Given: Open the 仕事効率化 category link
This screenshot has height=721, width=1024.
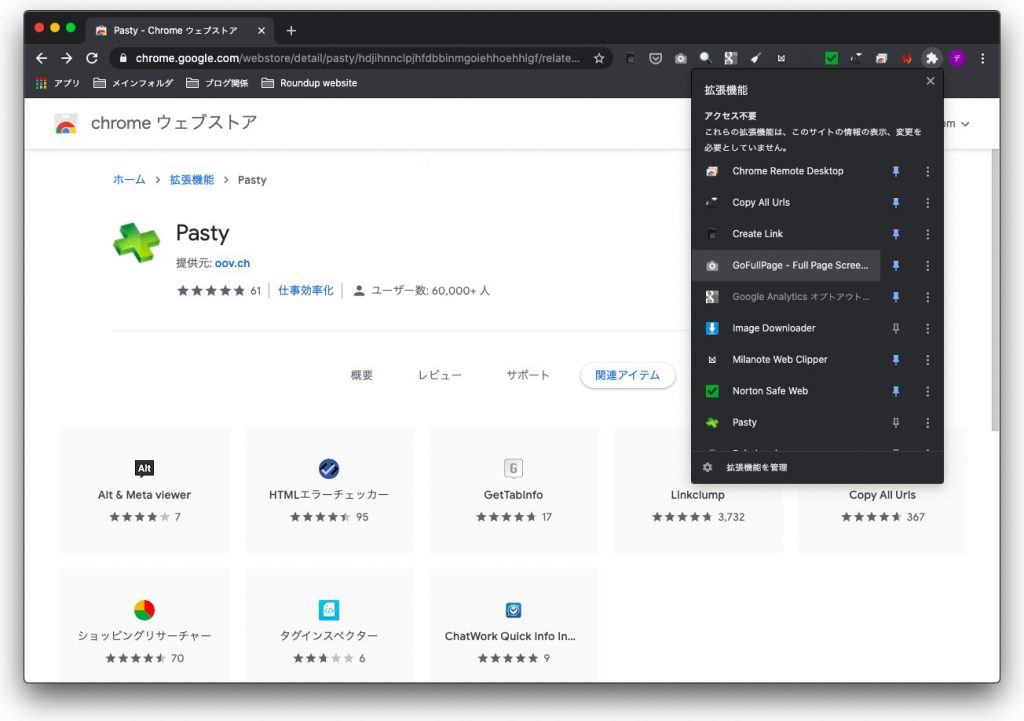Looking at the screenshot, I should click(306, 291).
